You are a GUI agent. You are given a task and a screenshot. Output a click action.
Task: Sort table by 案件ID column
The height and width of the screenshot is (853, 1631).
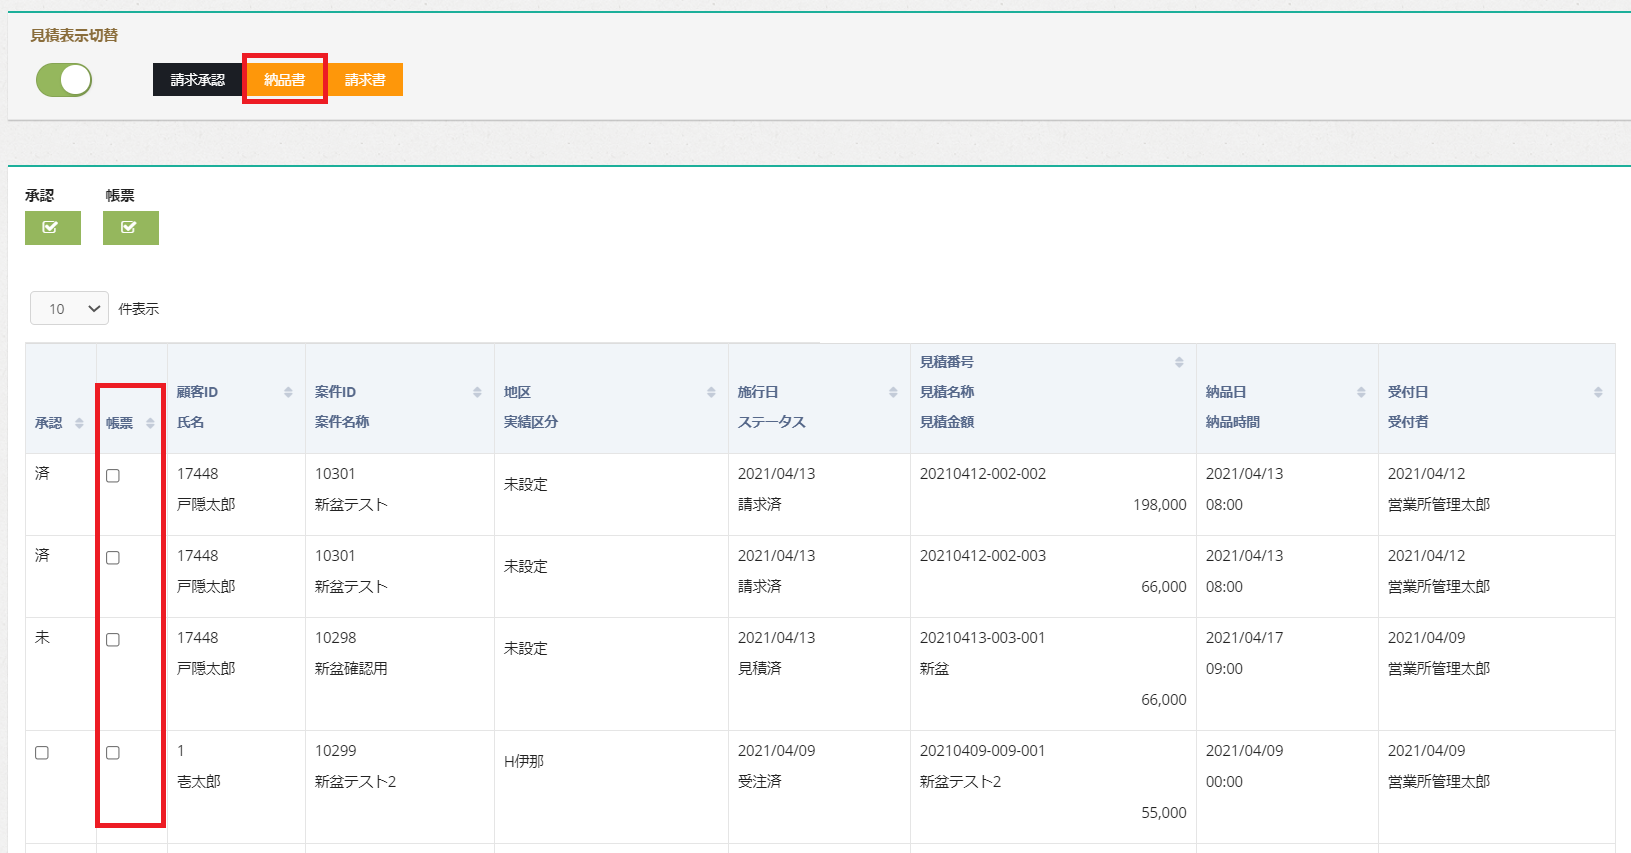tap(477, 392)
